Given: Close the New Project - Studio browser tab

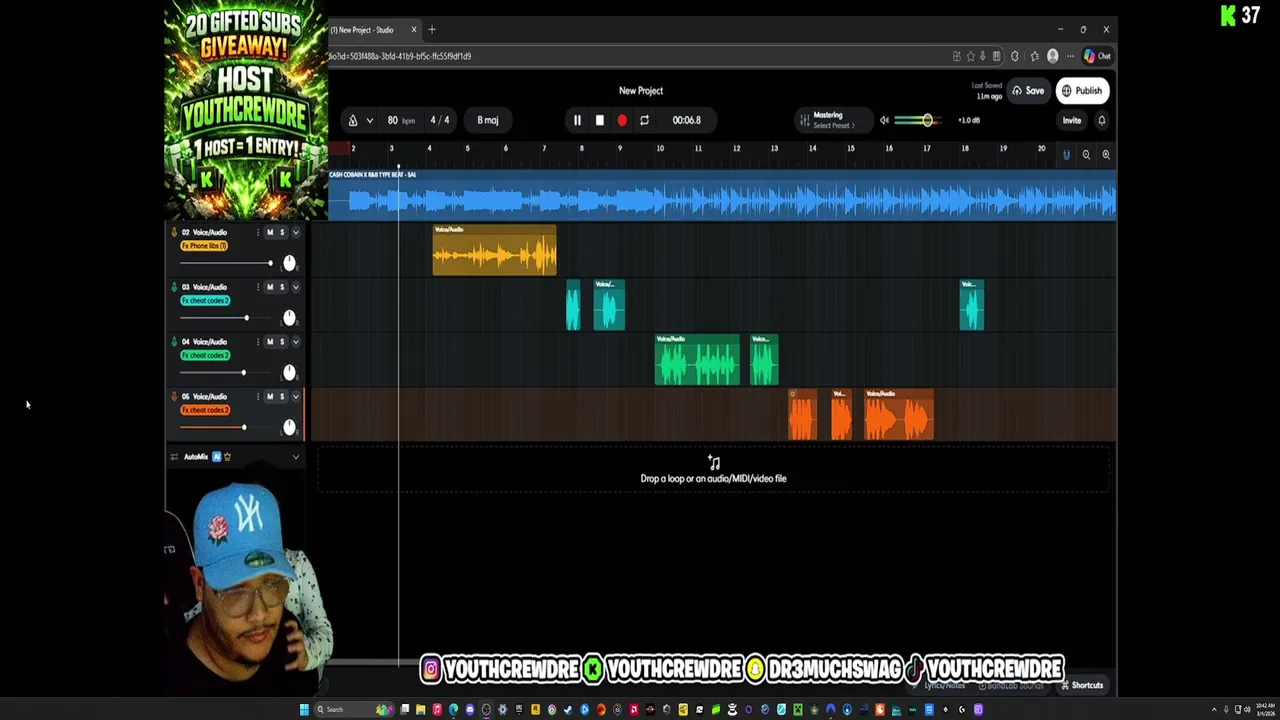Looking at the screenshot, I should (x=414, y=30).
